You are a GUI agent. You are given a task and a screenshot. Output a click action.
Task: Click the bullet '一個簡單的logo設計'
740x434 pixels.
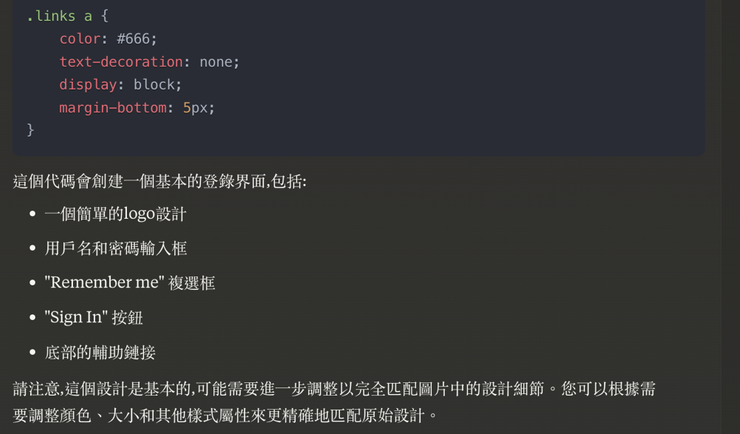(115, 214)
